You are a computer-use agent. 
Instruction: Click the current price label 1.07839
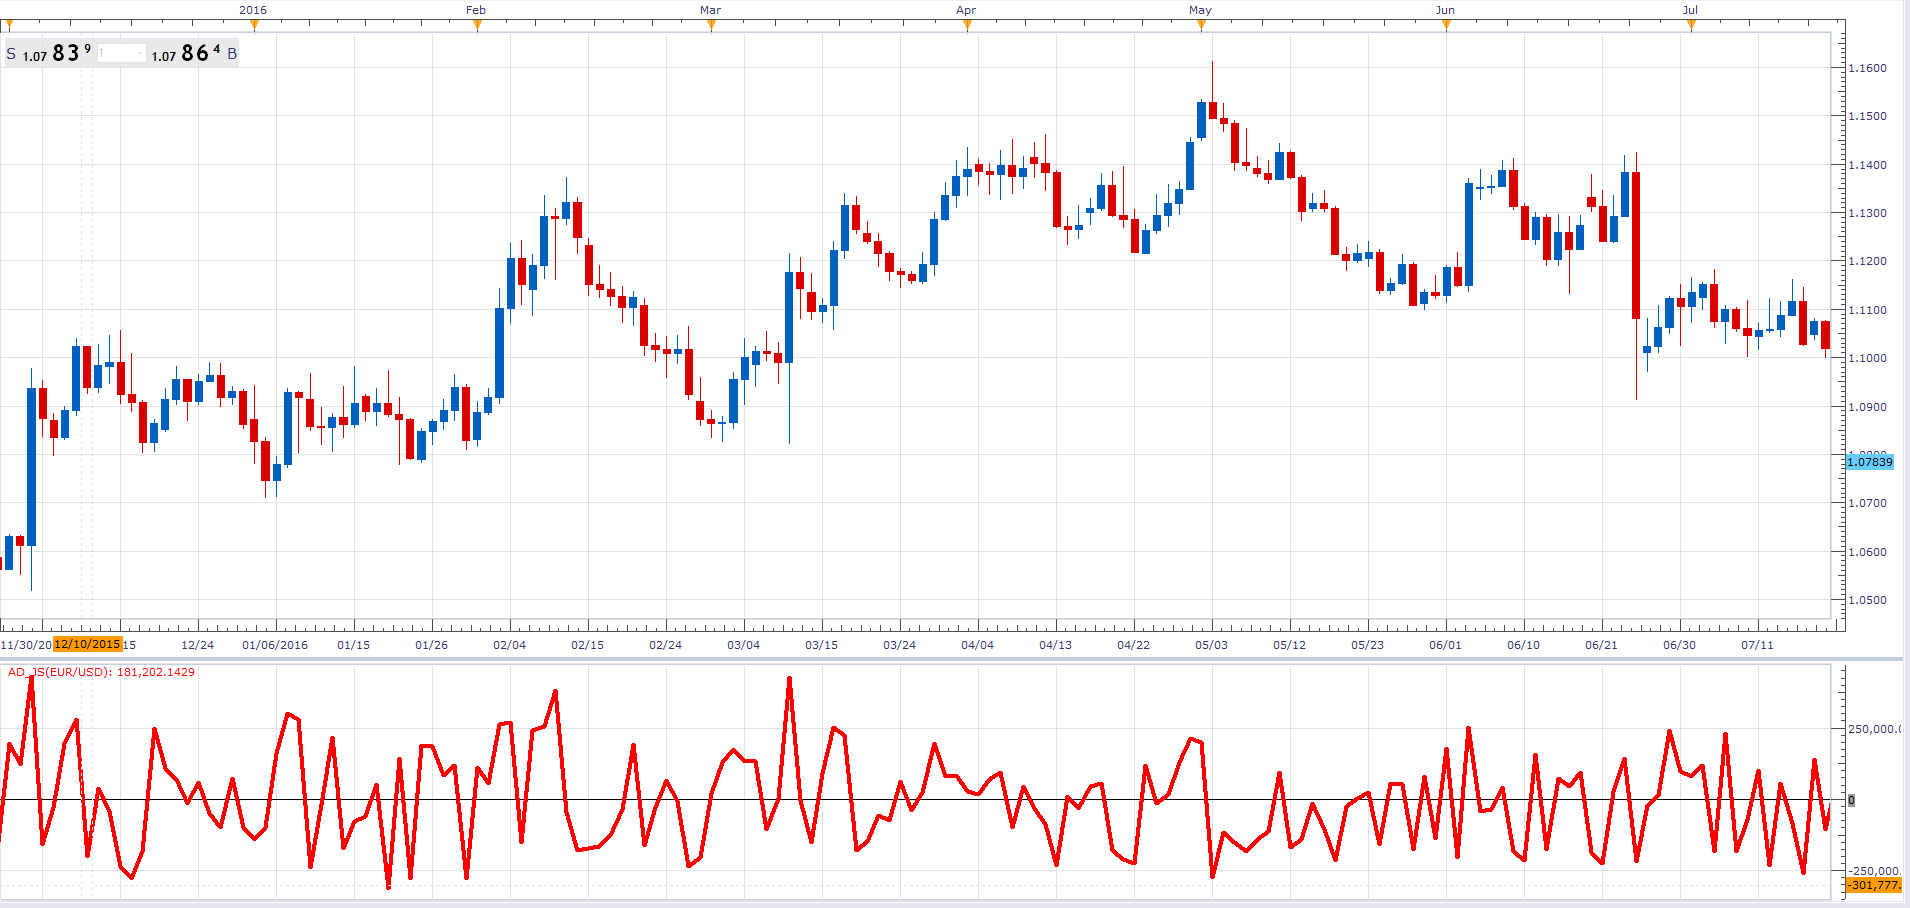(x=1869, y=461)
